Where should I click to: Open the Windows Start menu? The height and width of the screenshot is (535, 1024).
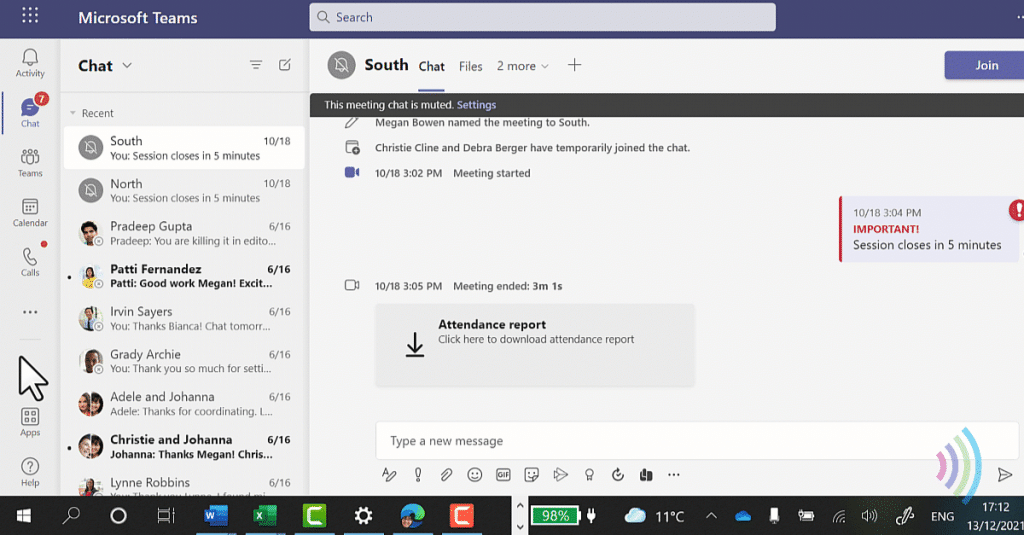(x=24, y=516)
